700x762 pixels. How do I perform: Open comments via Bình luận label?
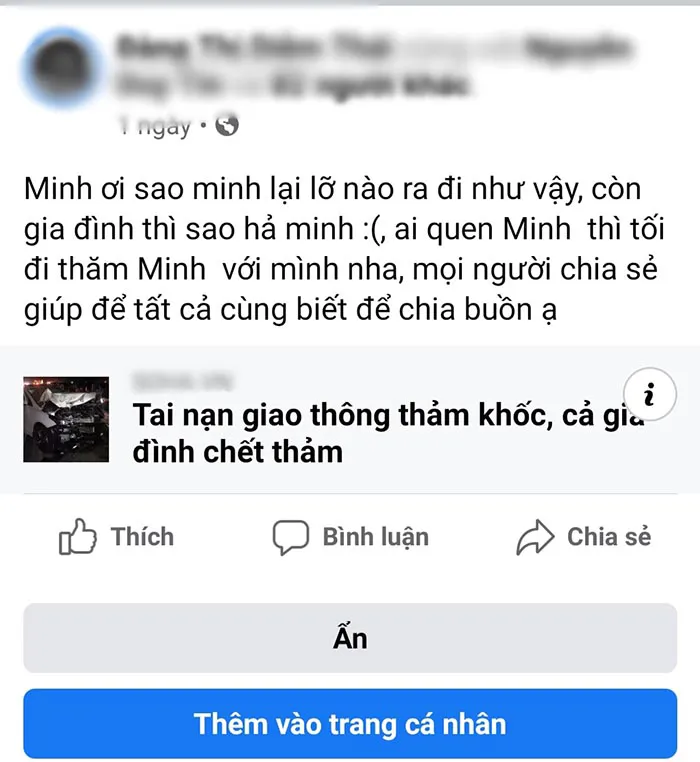(376, 537)
